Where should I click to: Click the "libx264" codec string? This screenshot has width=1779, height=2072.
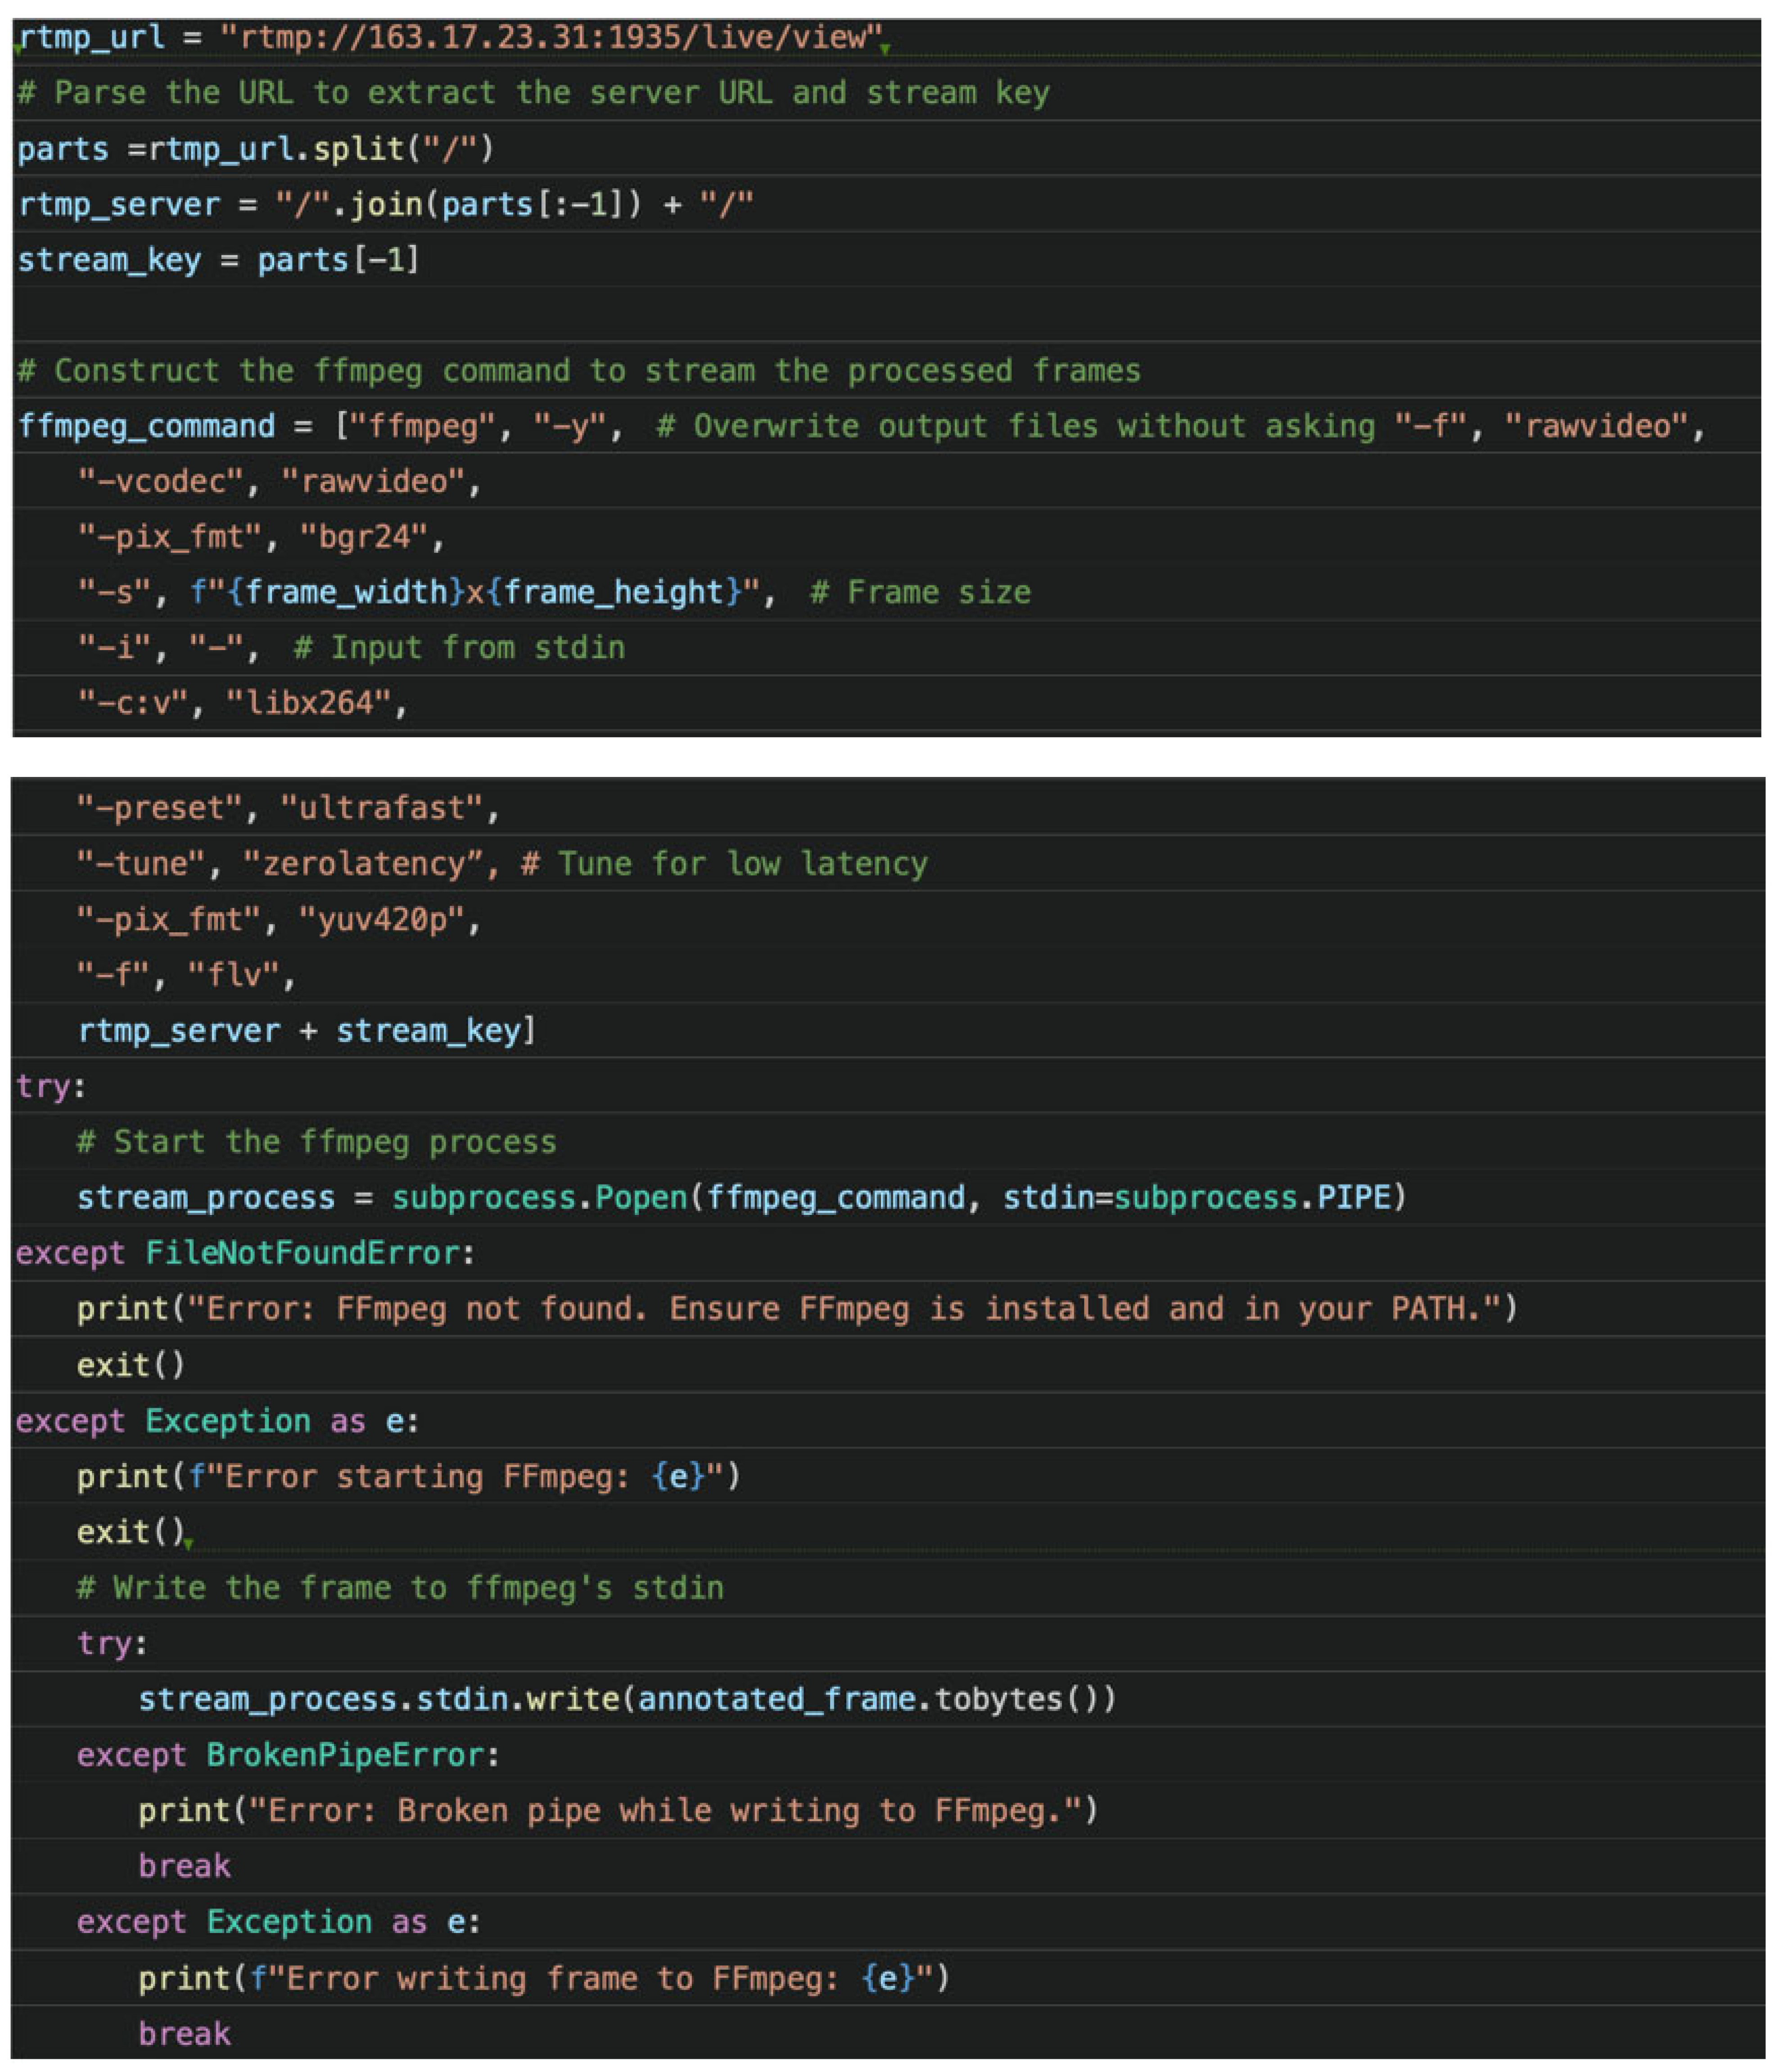point(309,703)
